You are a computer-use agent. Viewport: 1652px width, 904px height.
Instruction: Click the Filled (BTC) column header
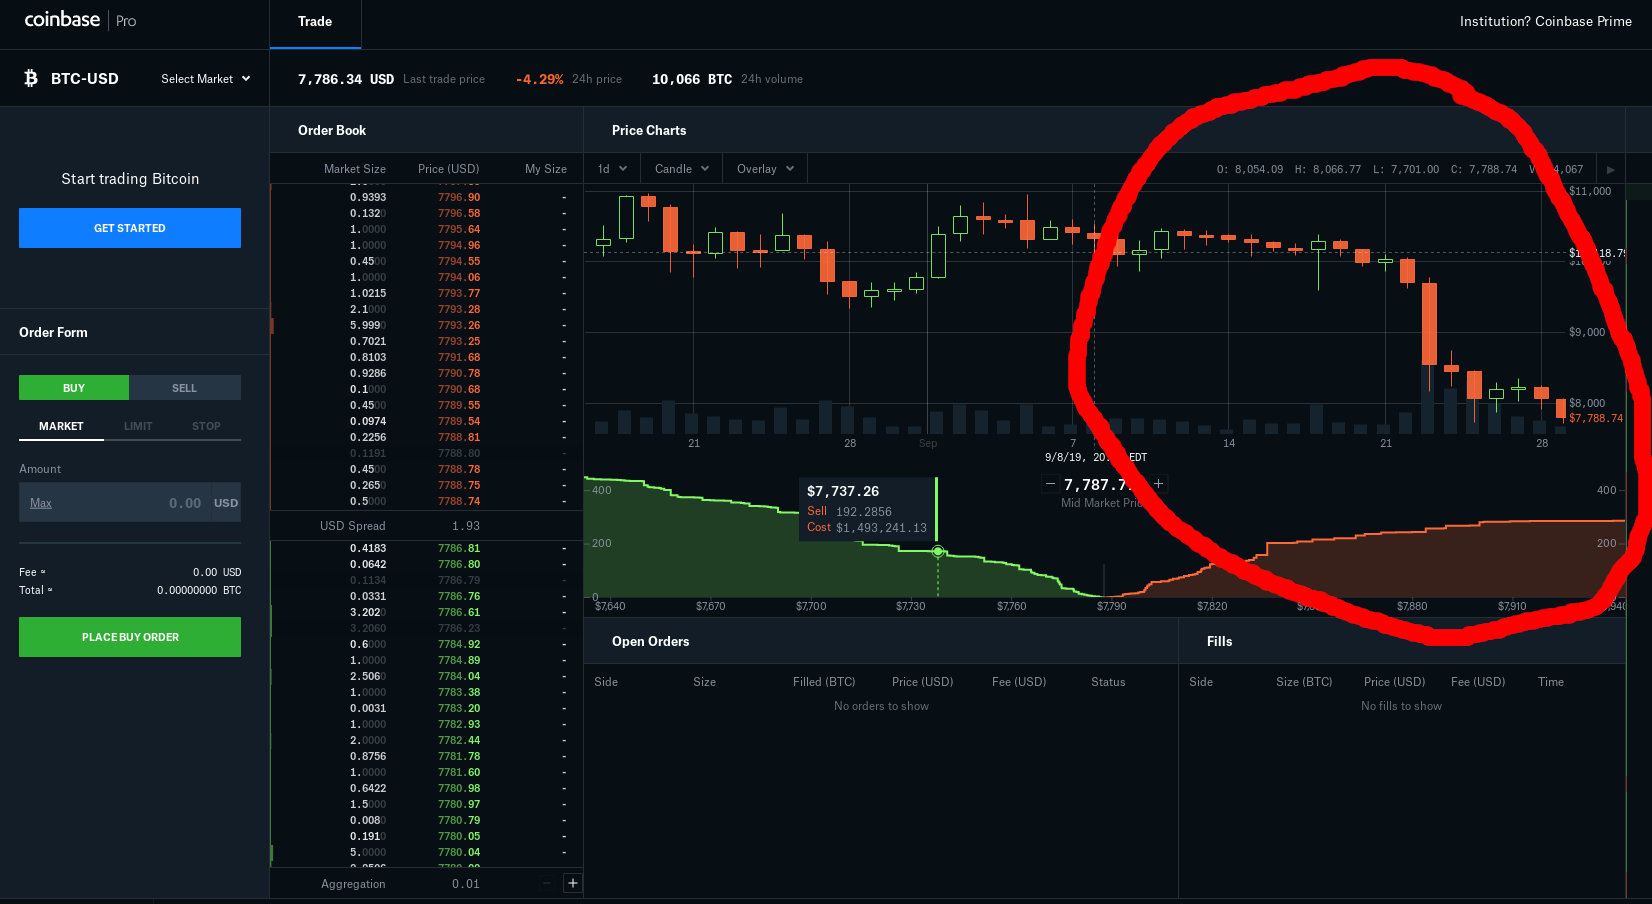pos(824,682)
